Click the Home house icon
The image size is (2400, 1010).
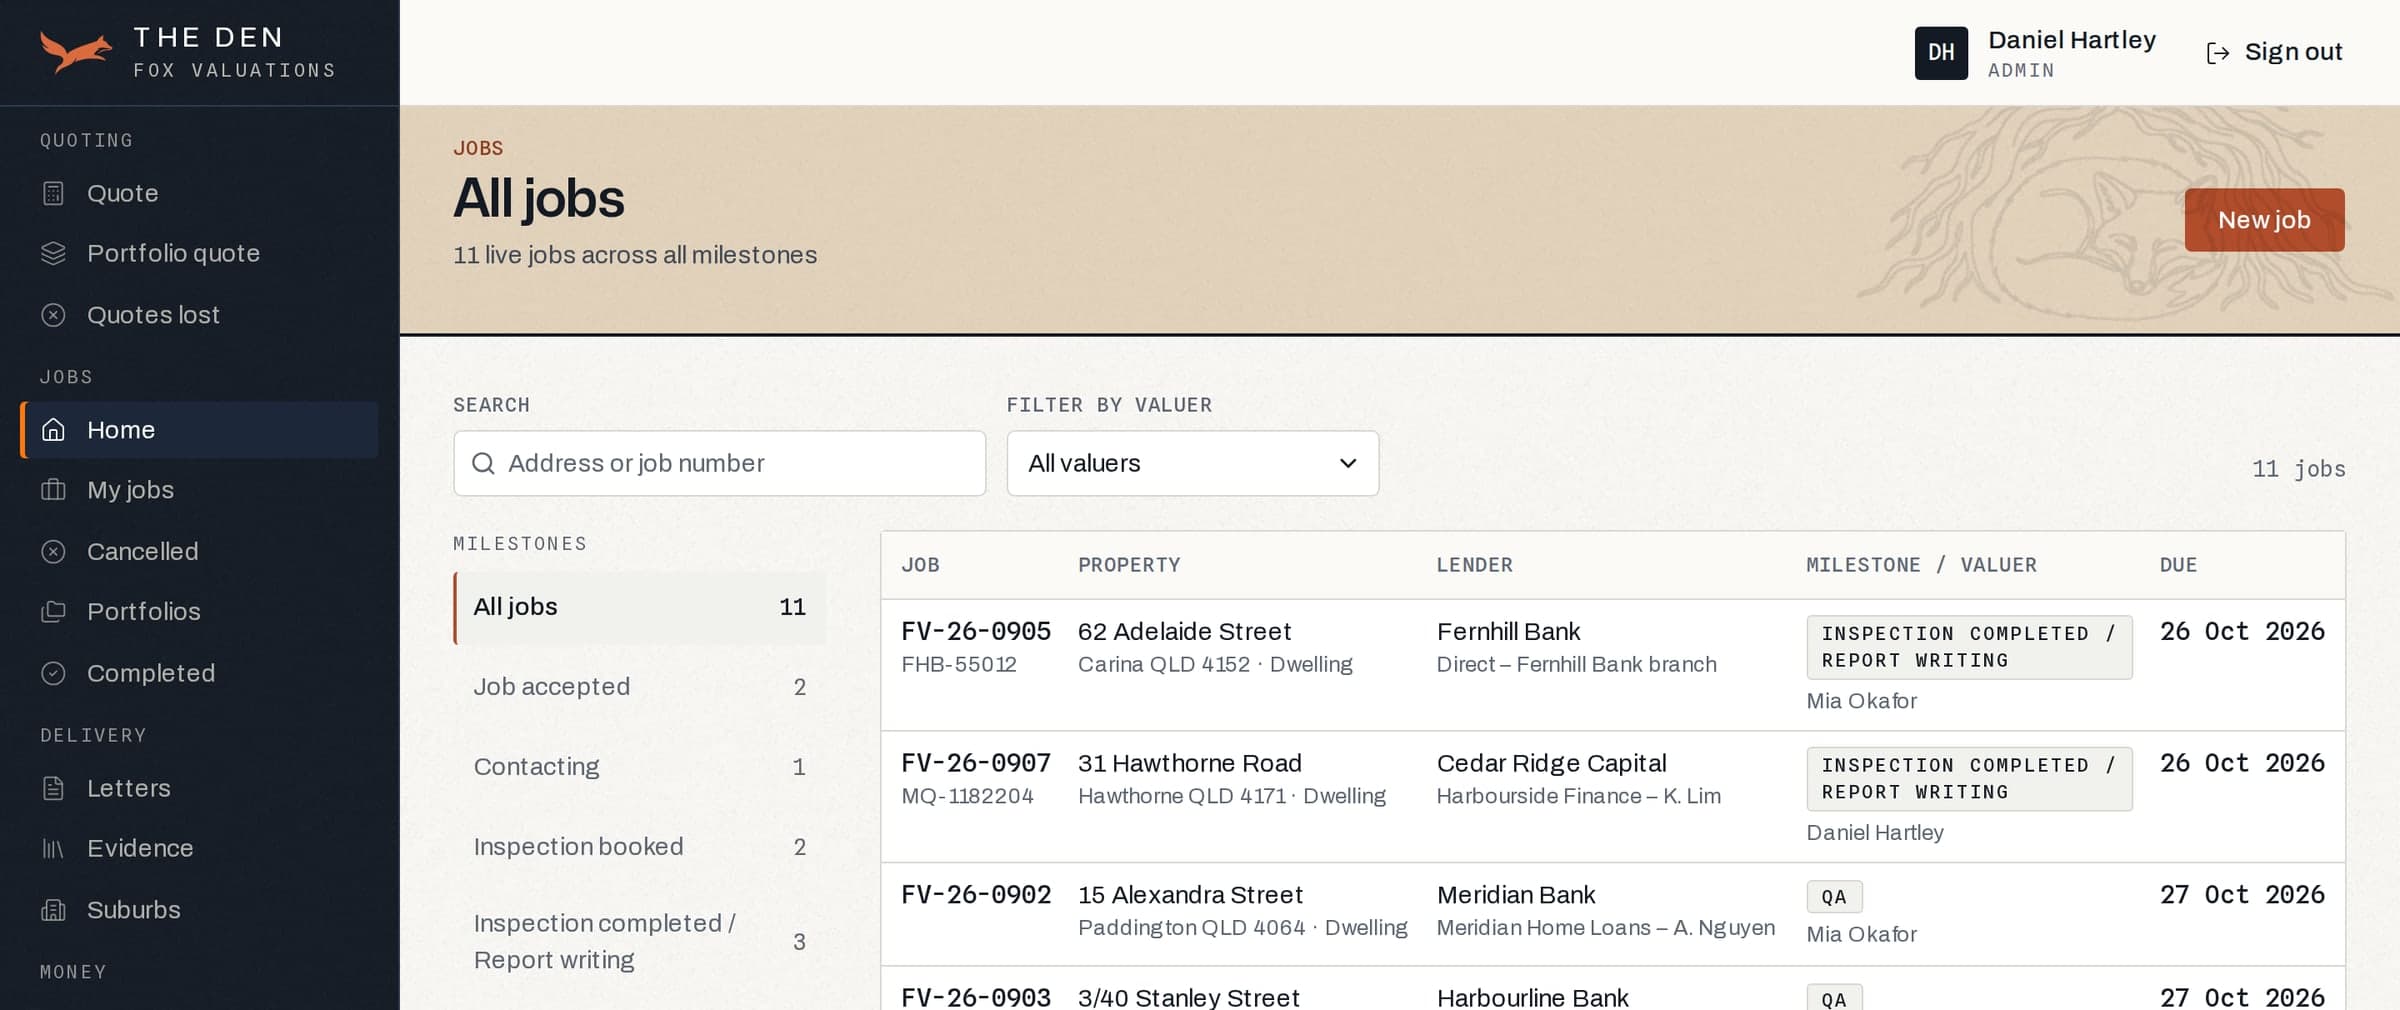click(53, 430)
